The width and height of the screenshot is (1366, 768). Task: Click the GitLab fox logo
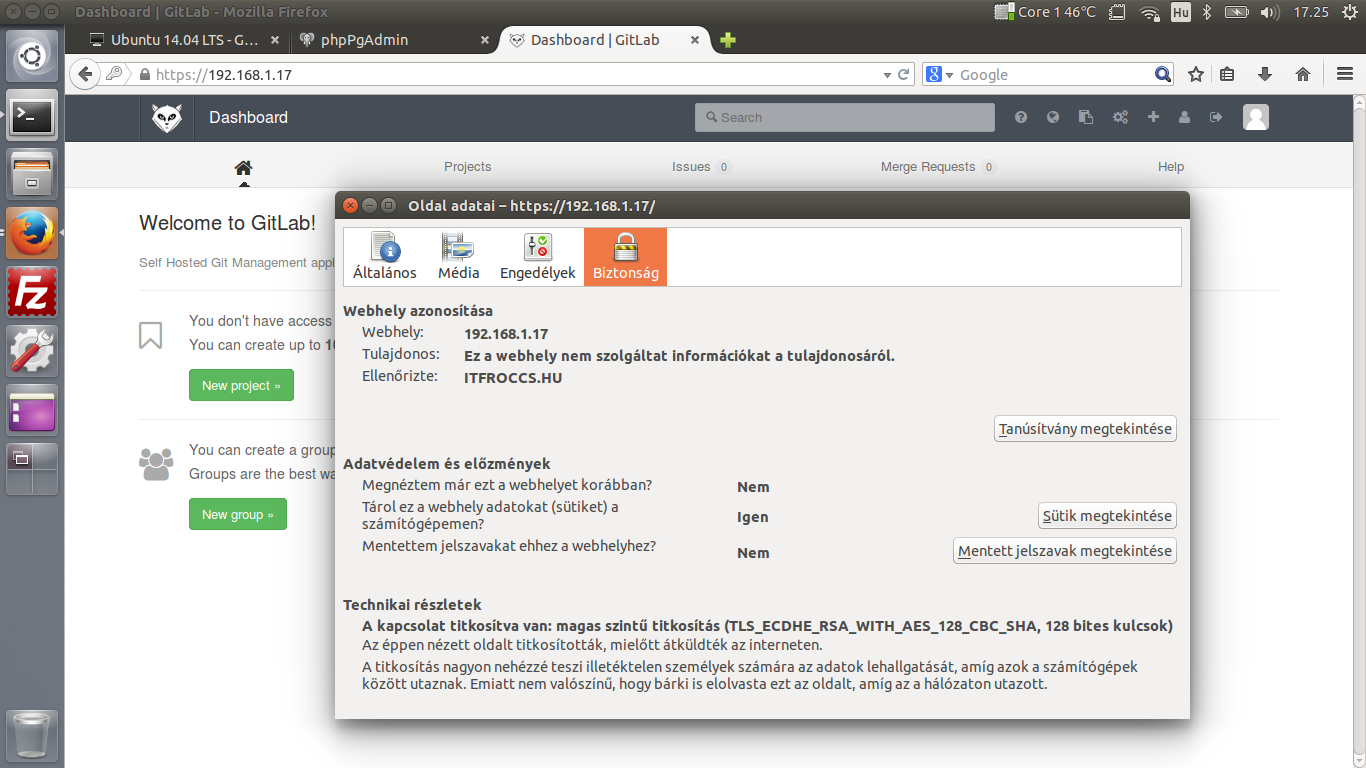[168, 117]
